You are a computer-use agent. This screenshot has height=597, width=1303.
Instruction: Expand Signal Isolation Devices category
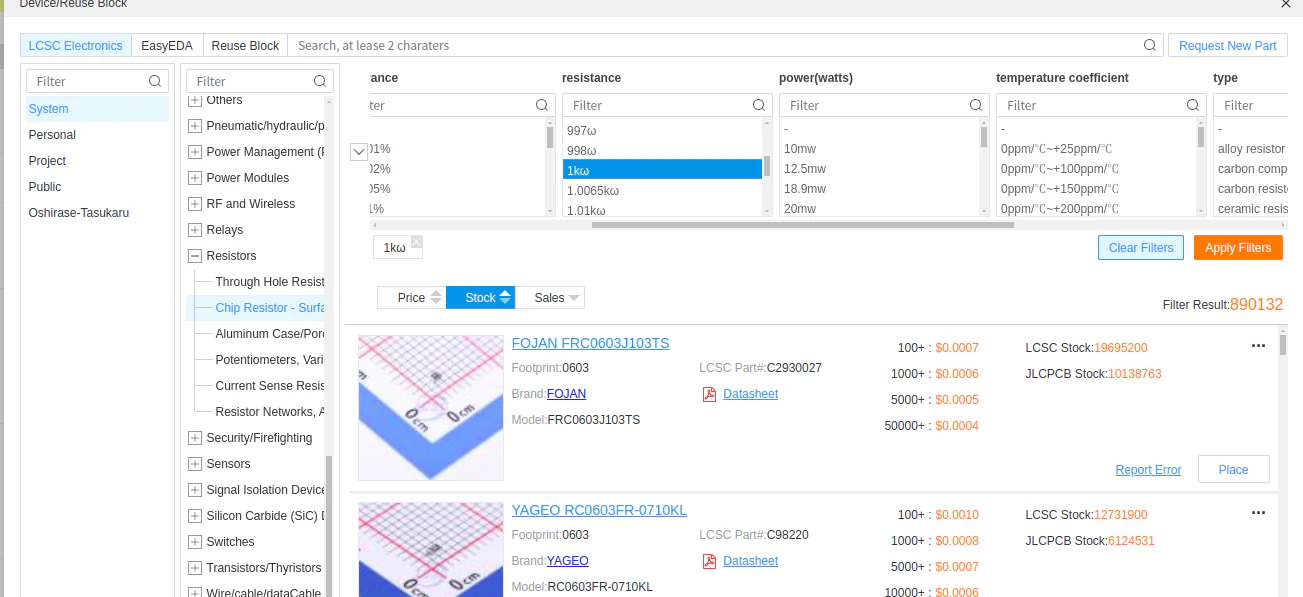195,490
